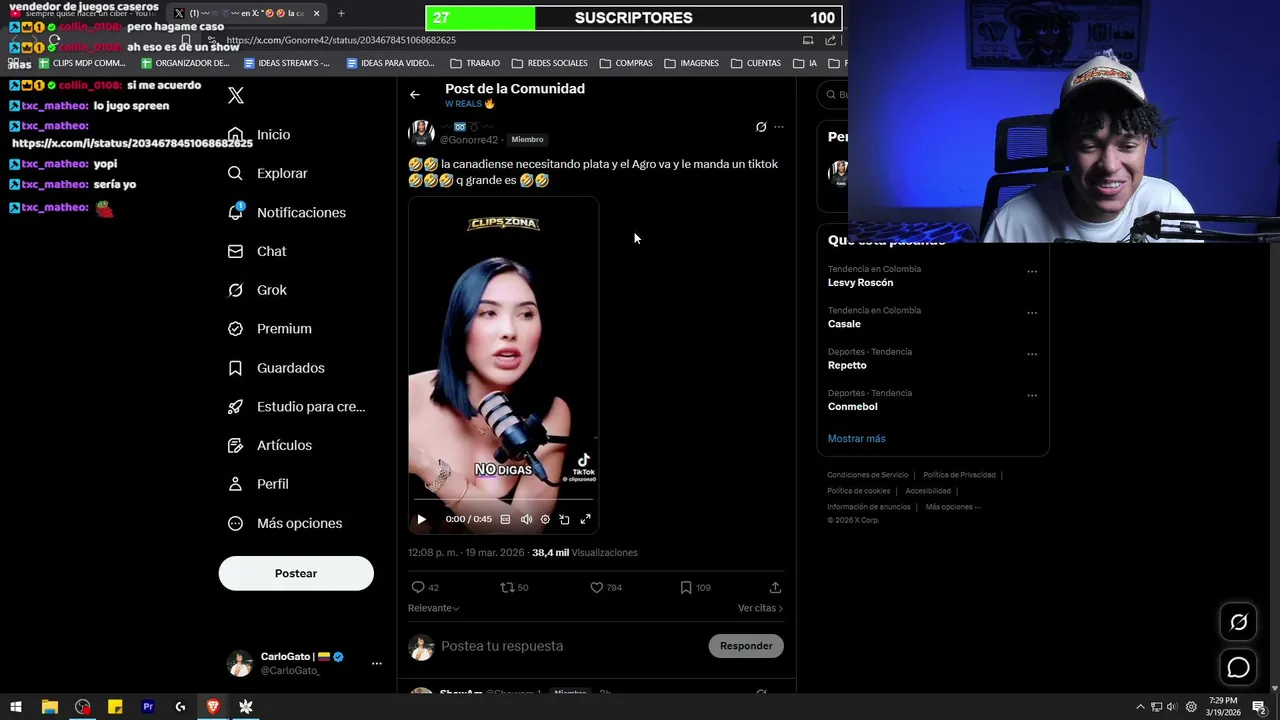This screenshot has height=720, width=1280.
Task: Click the video progress bar
Action: [503, 498]
